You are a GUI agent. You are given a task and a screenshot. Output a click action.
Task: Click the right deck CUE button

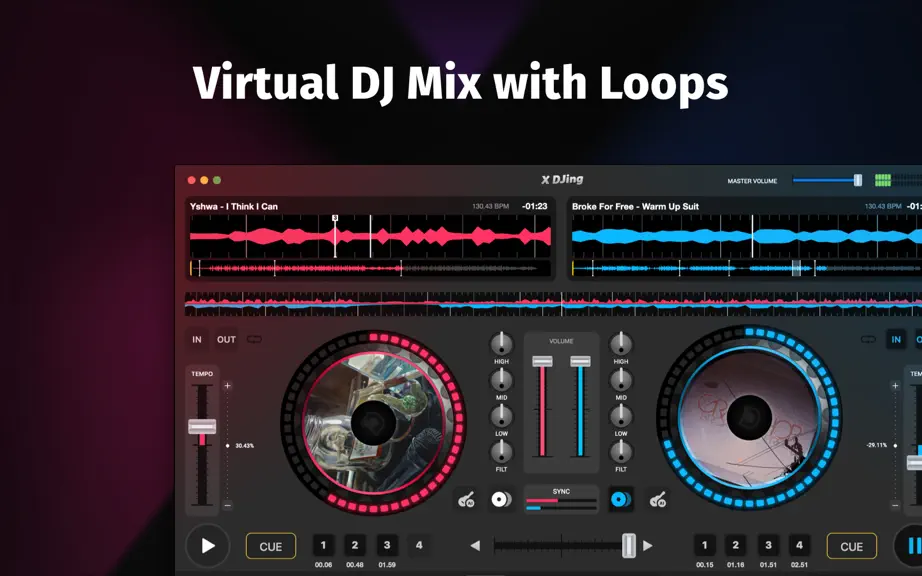coord(851,546)
